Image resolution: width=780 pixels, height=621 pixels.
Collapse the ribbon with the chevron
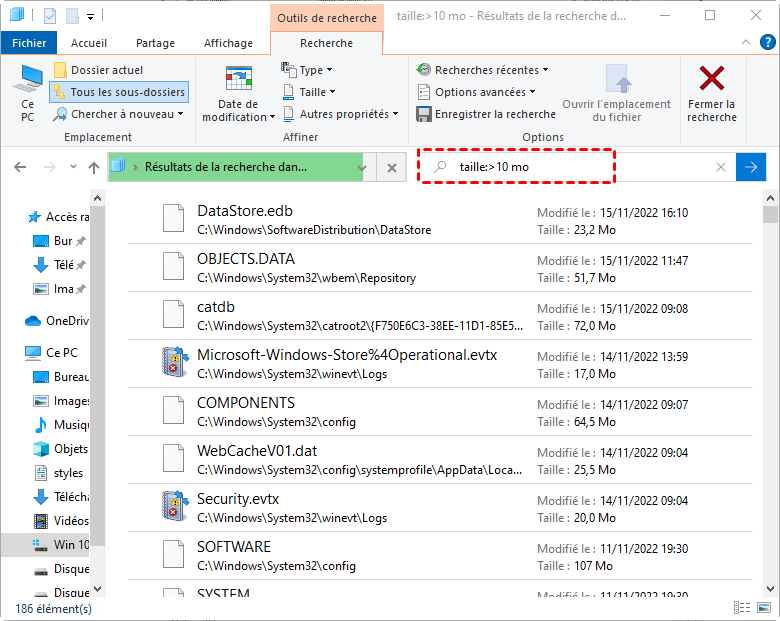coord(746,42)
